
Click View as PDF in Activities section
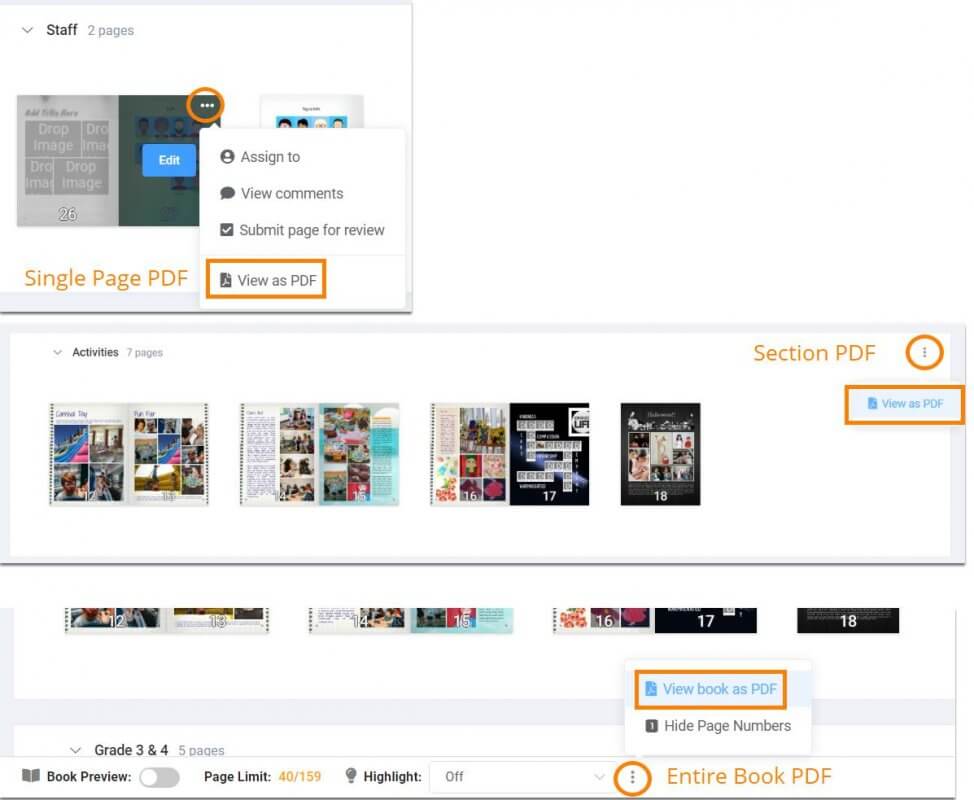pos(905,404)
